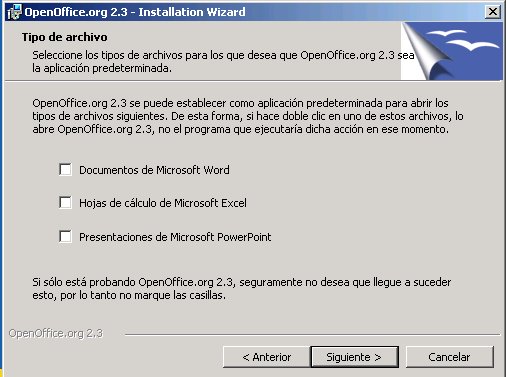
Task: Tick the Hojas de cálculo de Microsoft Excel checkbox
Action: 65,202
